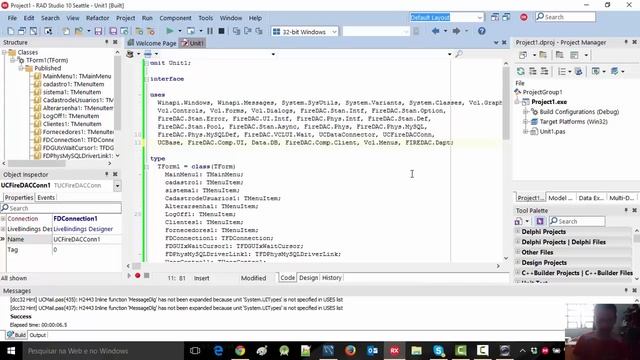Viewport: 640px width, 360px height.
Task: Expand Other Files palette category
Action: pos(518,252)
